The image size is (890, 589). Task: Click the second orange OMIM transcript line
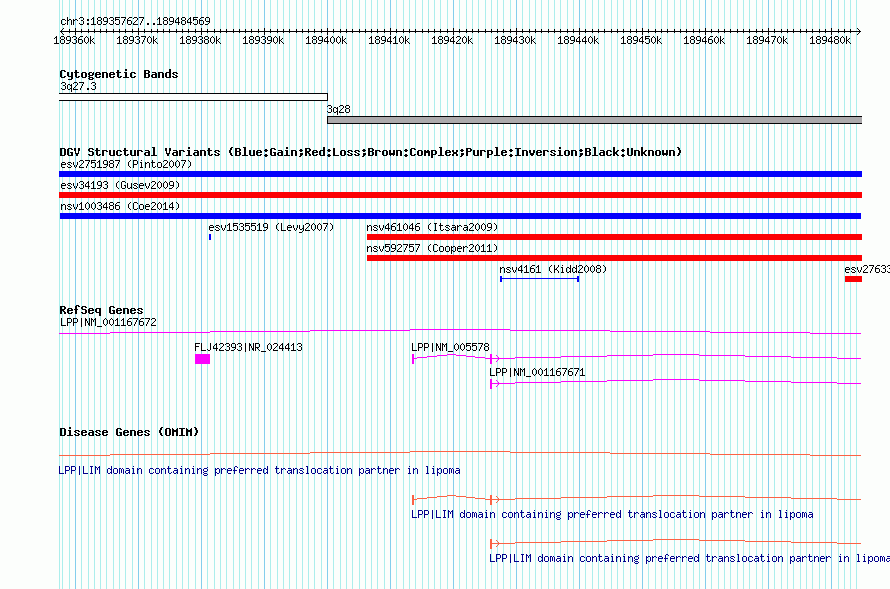coord(636,498)
